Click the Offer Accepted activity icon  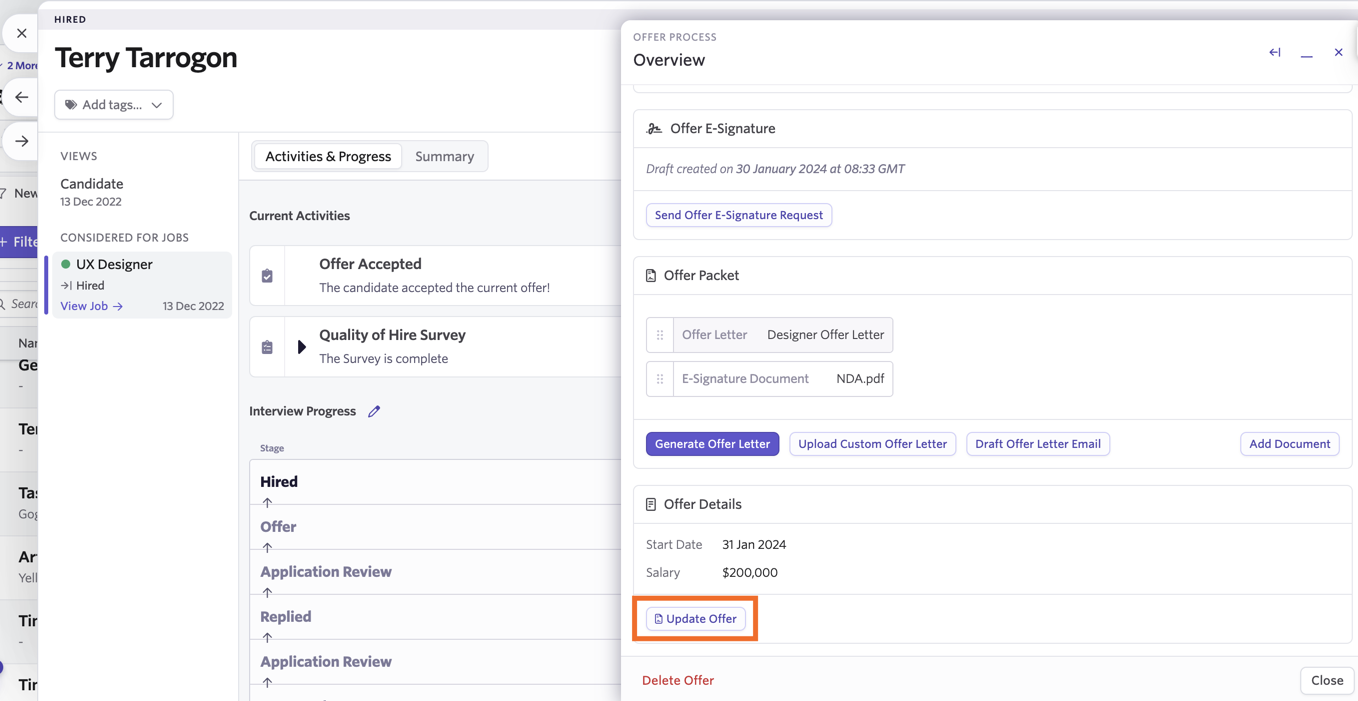click(x=267, y=276)
